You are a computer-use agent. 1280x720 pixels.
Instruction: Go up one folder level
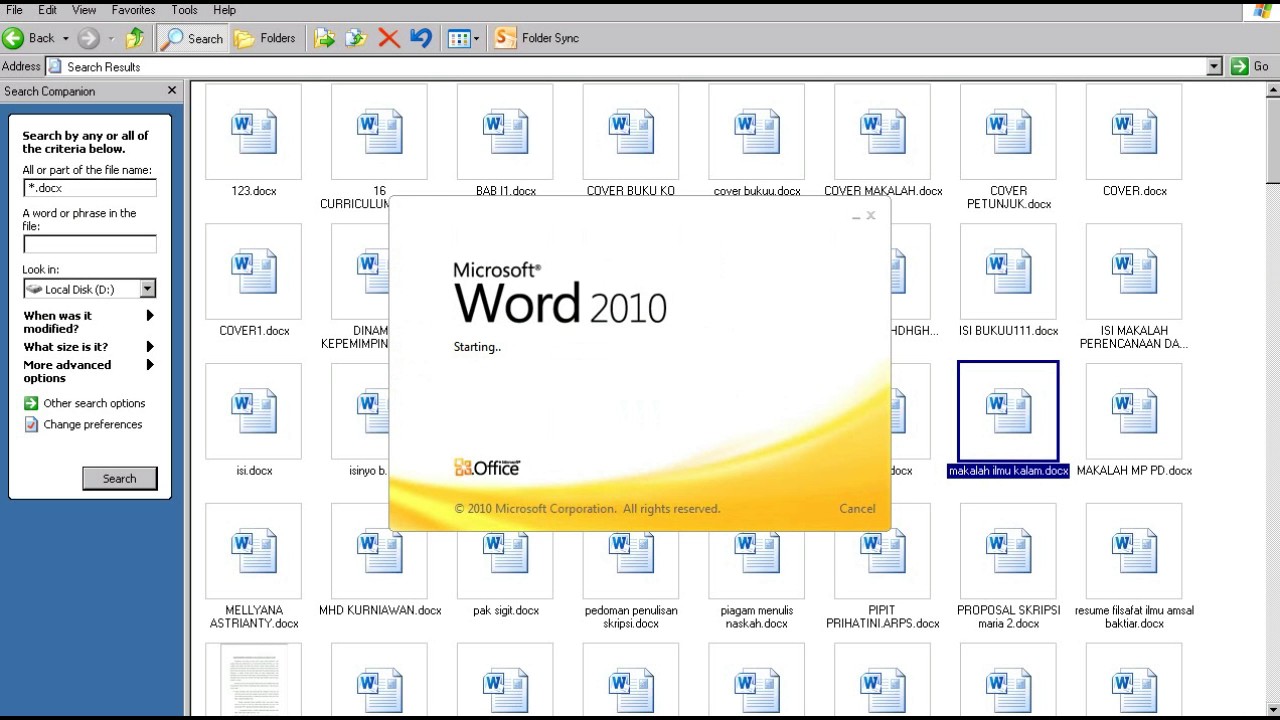(134, 38)
